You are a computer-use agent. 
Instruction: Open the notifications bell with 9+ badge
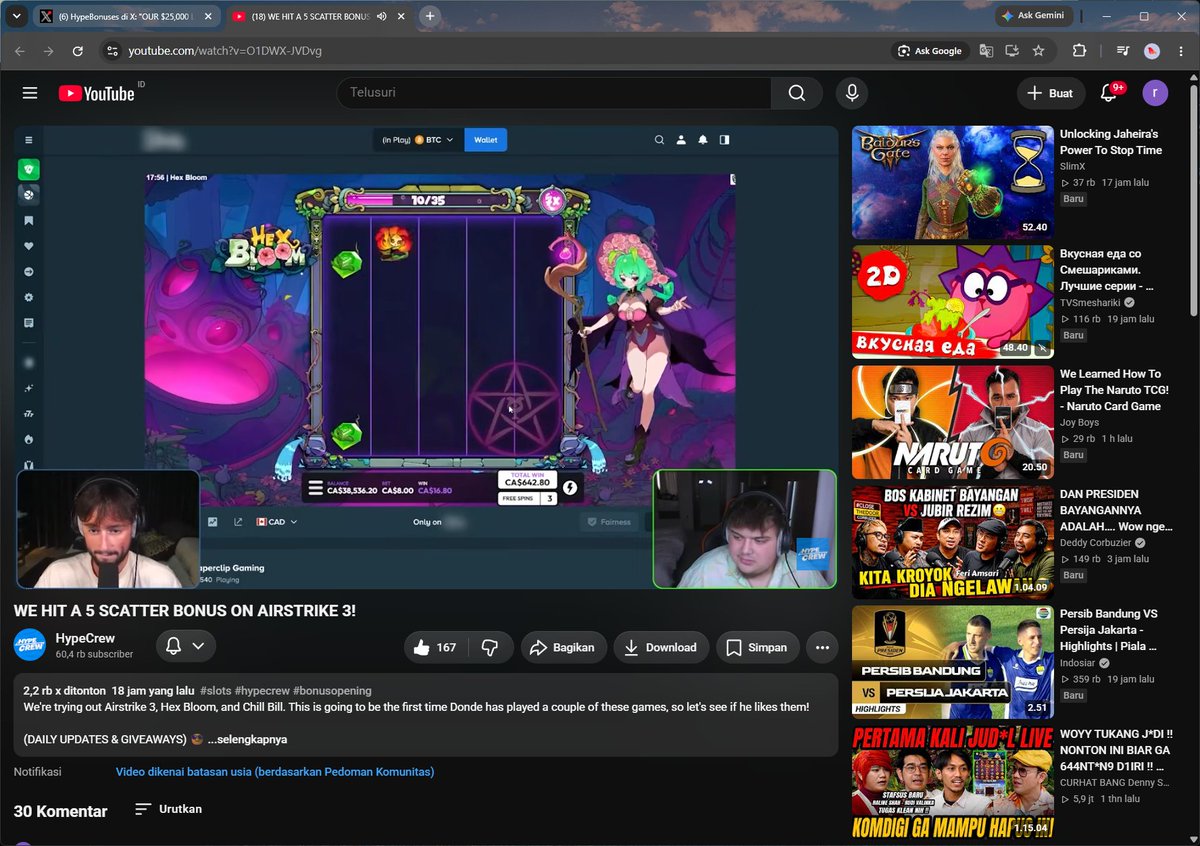(x=1108, y=93)
